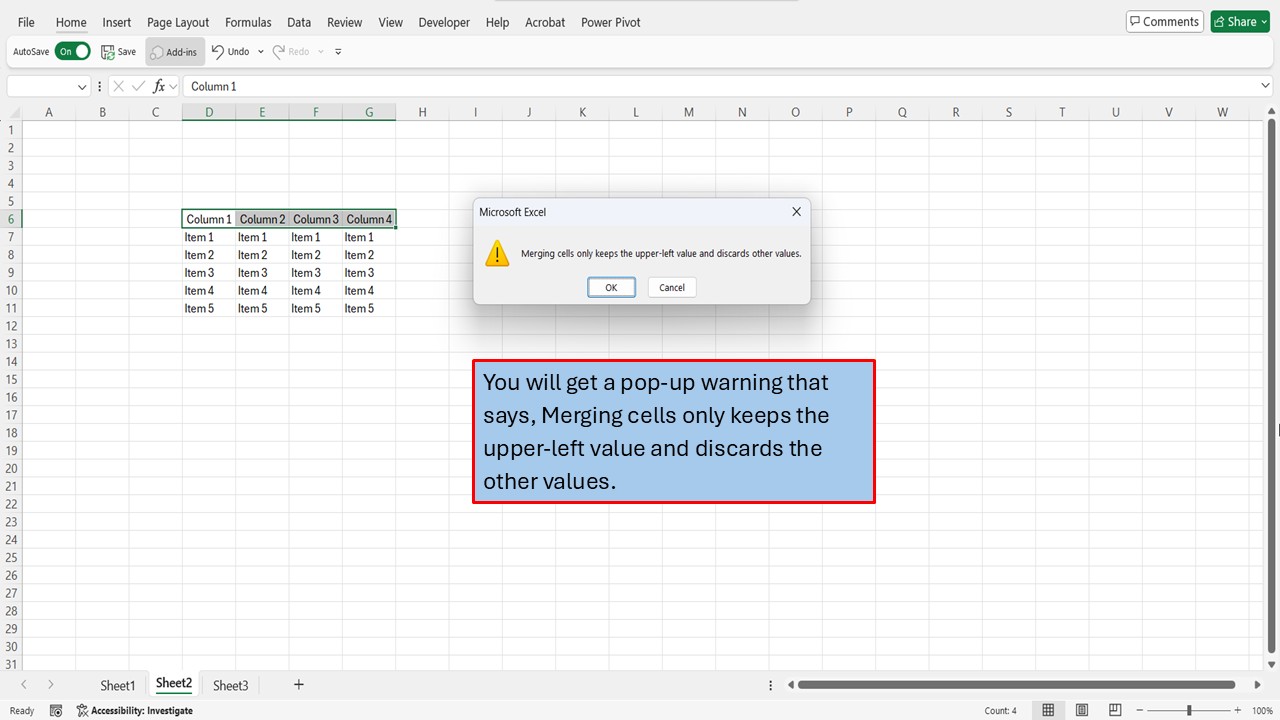Screen dimensions: 1280x720
Task: Open Customize Quick Access Toolbar dropdown
Action: (x=338, y=52)
